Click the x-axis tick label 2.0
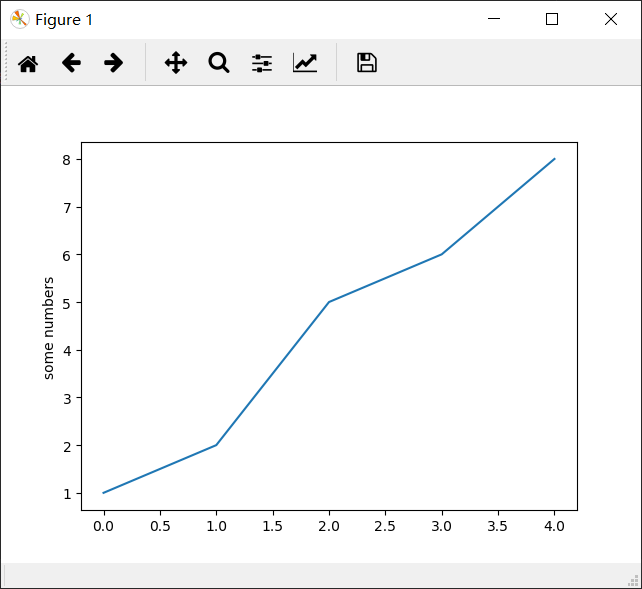This screenshot has width=642, height=589. [329, 526]
